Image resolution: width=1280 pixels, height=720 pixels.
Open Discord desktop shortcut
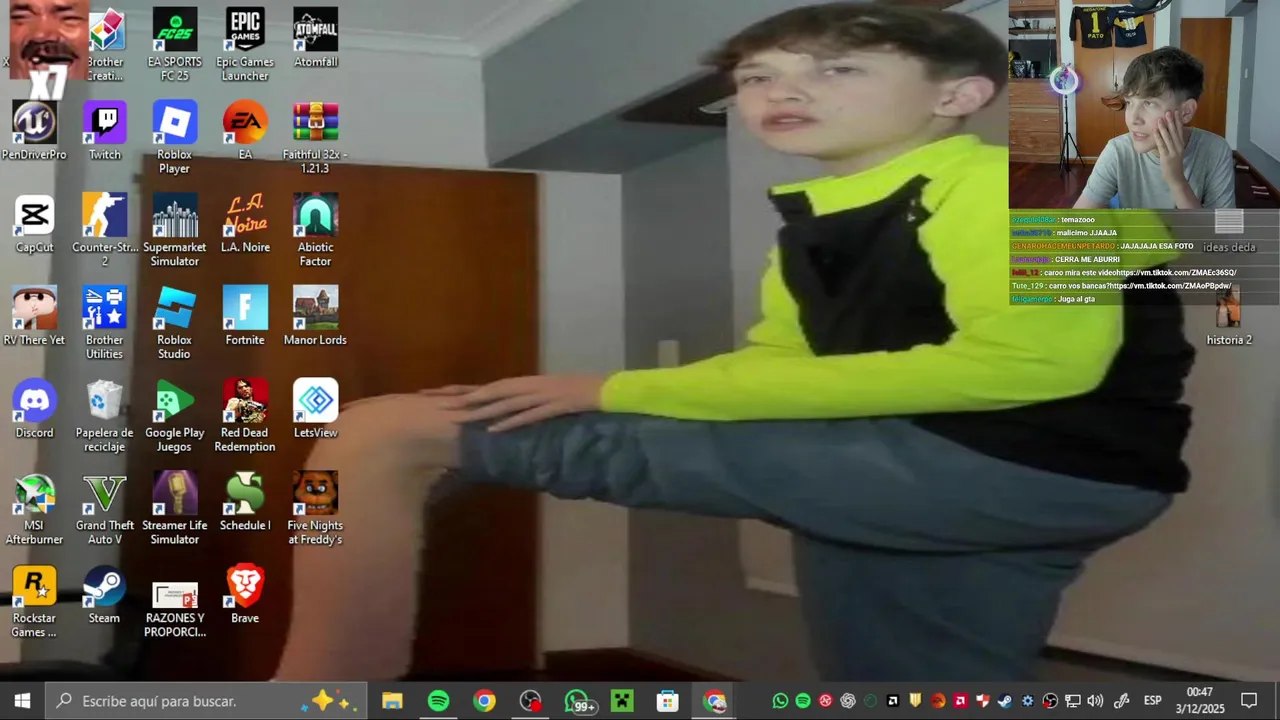pos(34,410)
